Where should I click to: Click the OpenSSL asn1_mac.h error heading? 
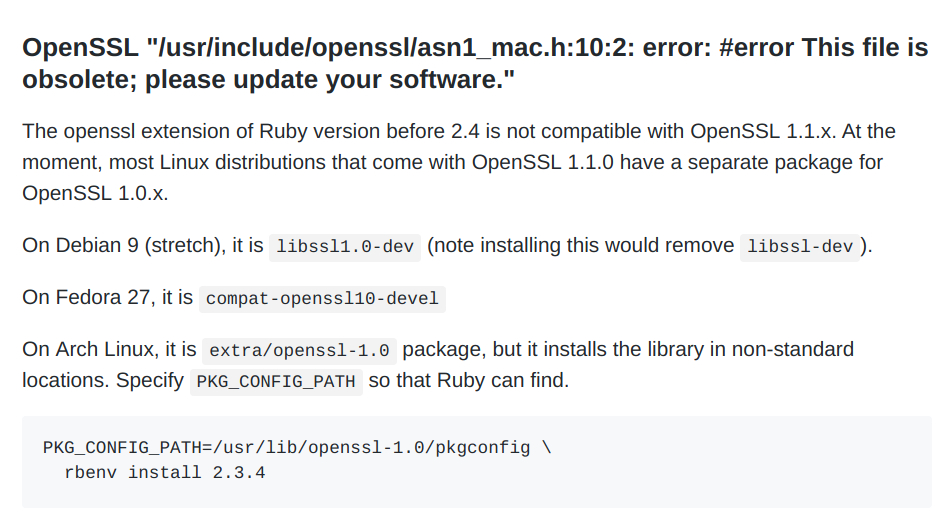pyautogui.click(x=475, y=63)
